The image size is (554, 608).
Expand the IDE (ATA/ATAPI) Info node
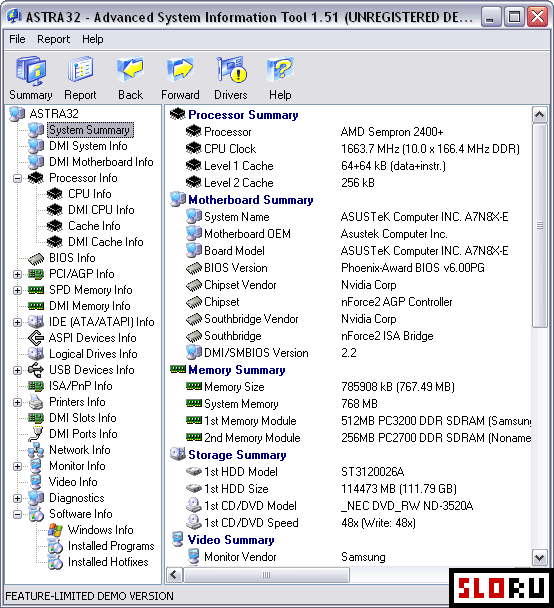(17, 322)
